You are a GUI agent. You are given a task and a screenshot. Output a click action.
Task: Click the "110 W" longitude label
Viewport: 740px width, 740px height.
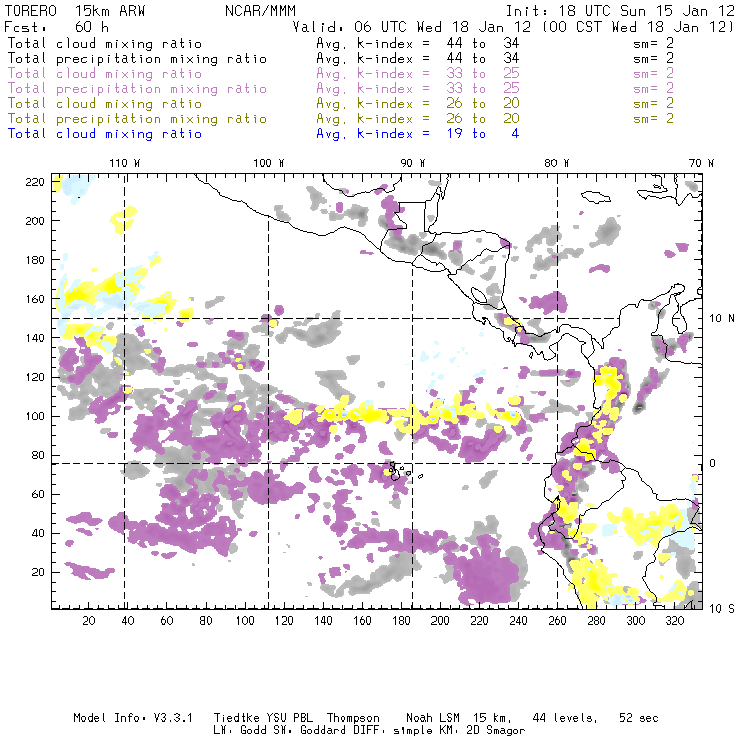pos(125,163)
